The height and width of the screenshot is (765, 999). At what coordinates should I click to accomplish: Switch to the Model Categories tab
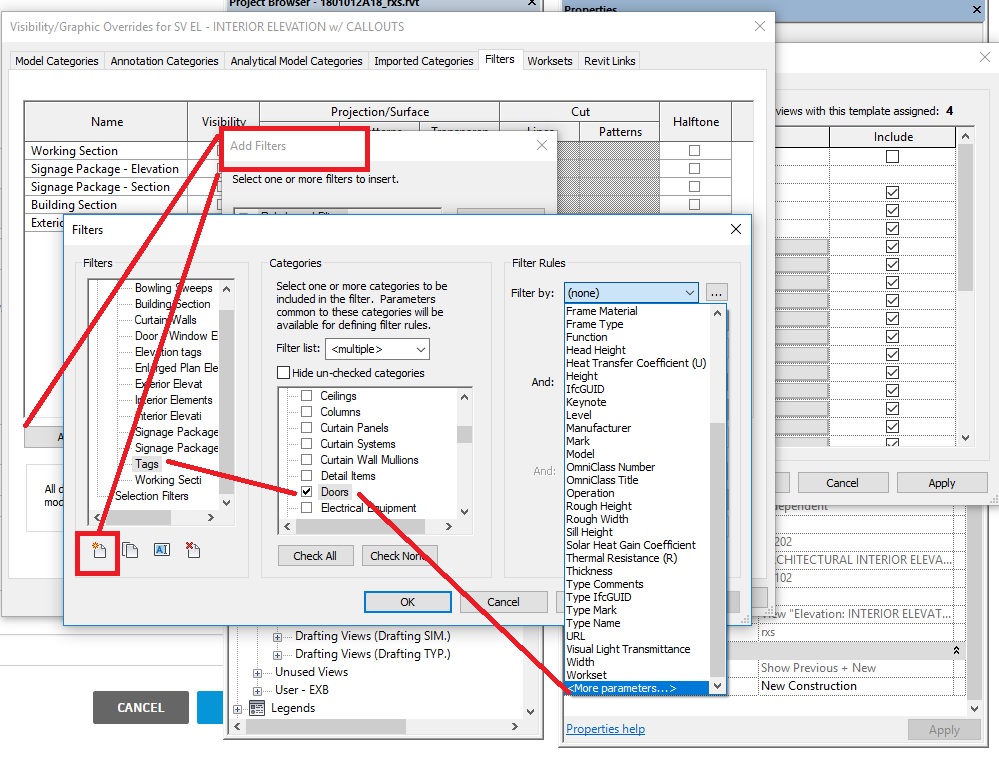56,60
